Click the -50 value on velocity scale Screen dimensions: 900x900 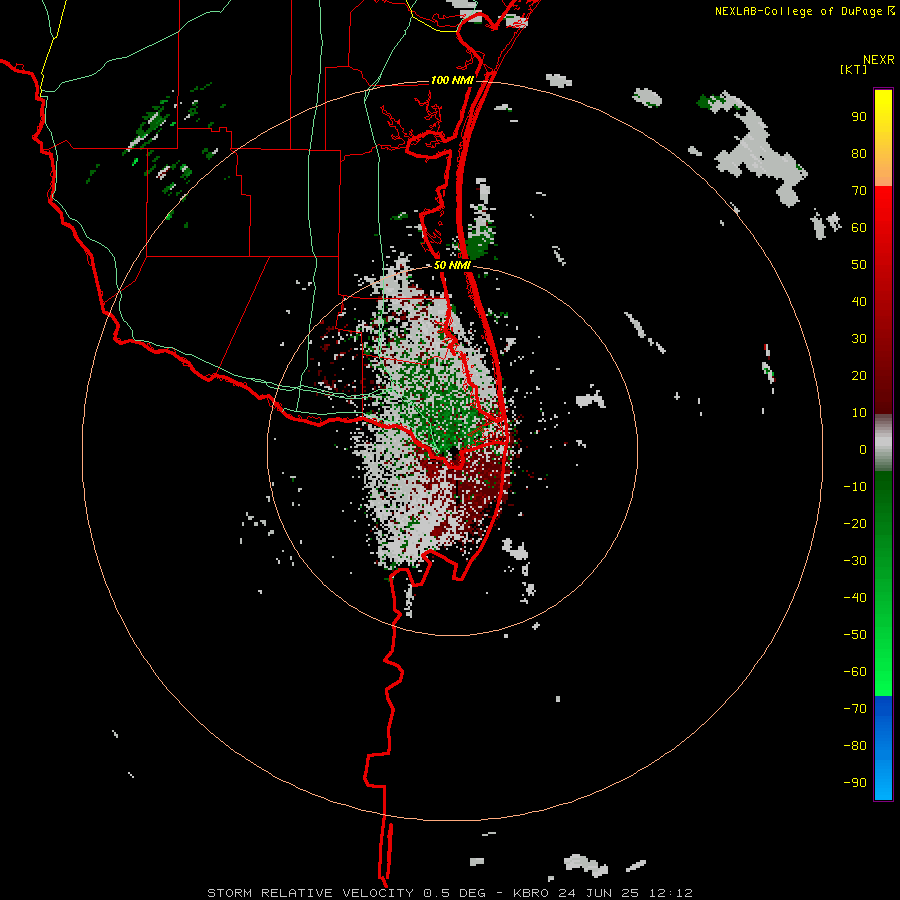click(x=855, y=635)
